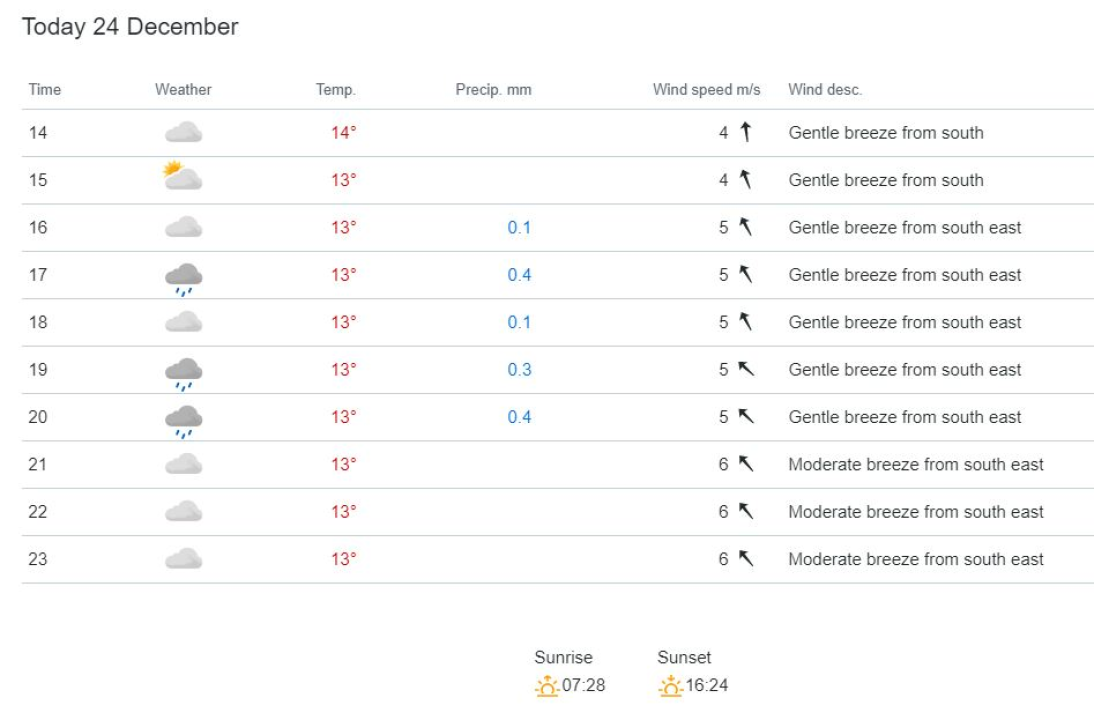1094x720 pixels.
Task: Click the Wind speed m/s header
Action: 706,89
